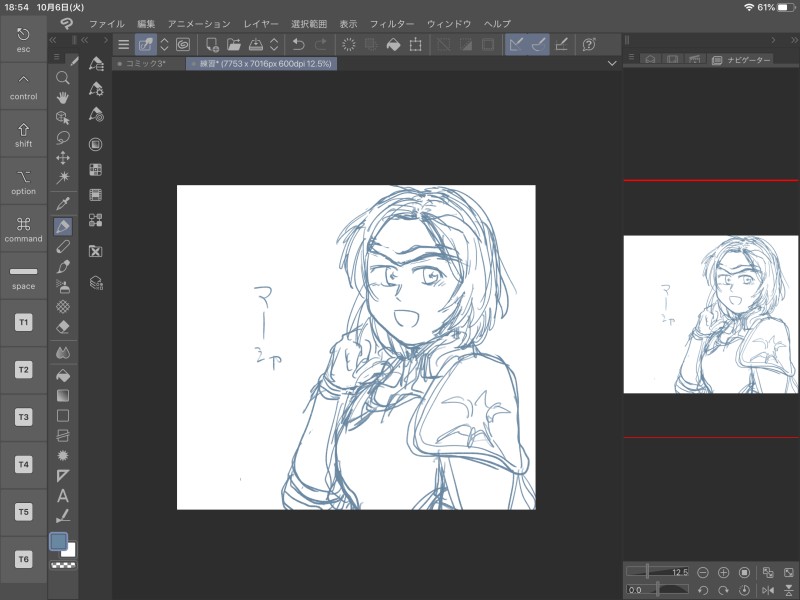Toggle Snap to Grid
Screen dimensions: 800x600
point(561,44)
